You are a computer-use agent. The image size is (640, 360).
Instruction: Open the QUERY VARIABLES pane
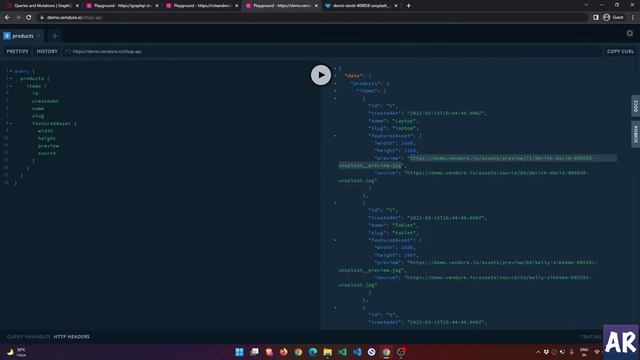click(28, 337)
